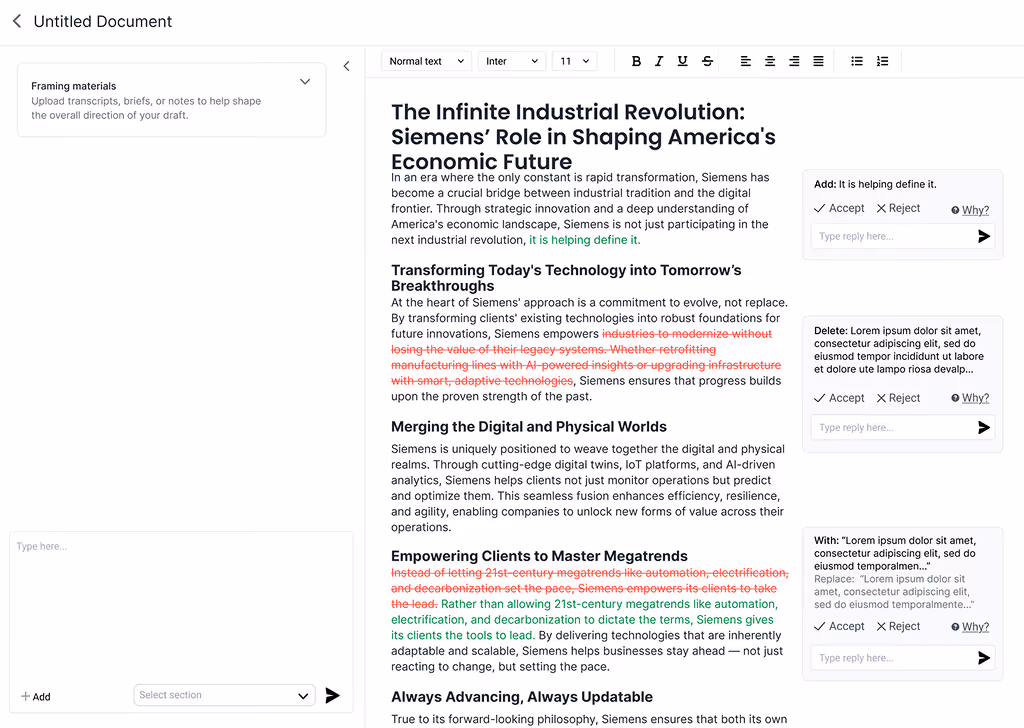
Task: Toggle underline formatting
Action: (682, 61)
